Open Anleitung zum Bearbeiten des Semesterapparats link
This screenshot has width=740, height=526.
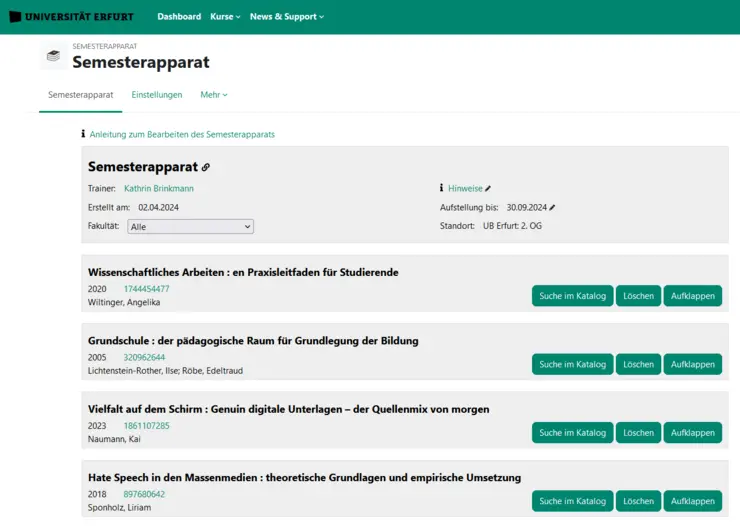tap(182, 134)
